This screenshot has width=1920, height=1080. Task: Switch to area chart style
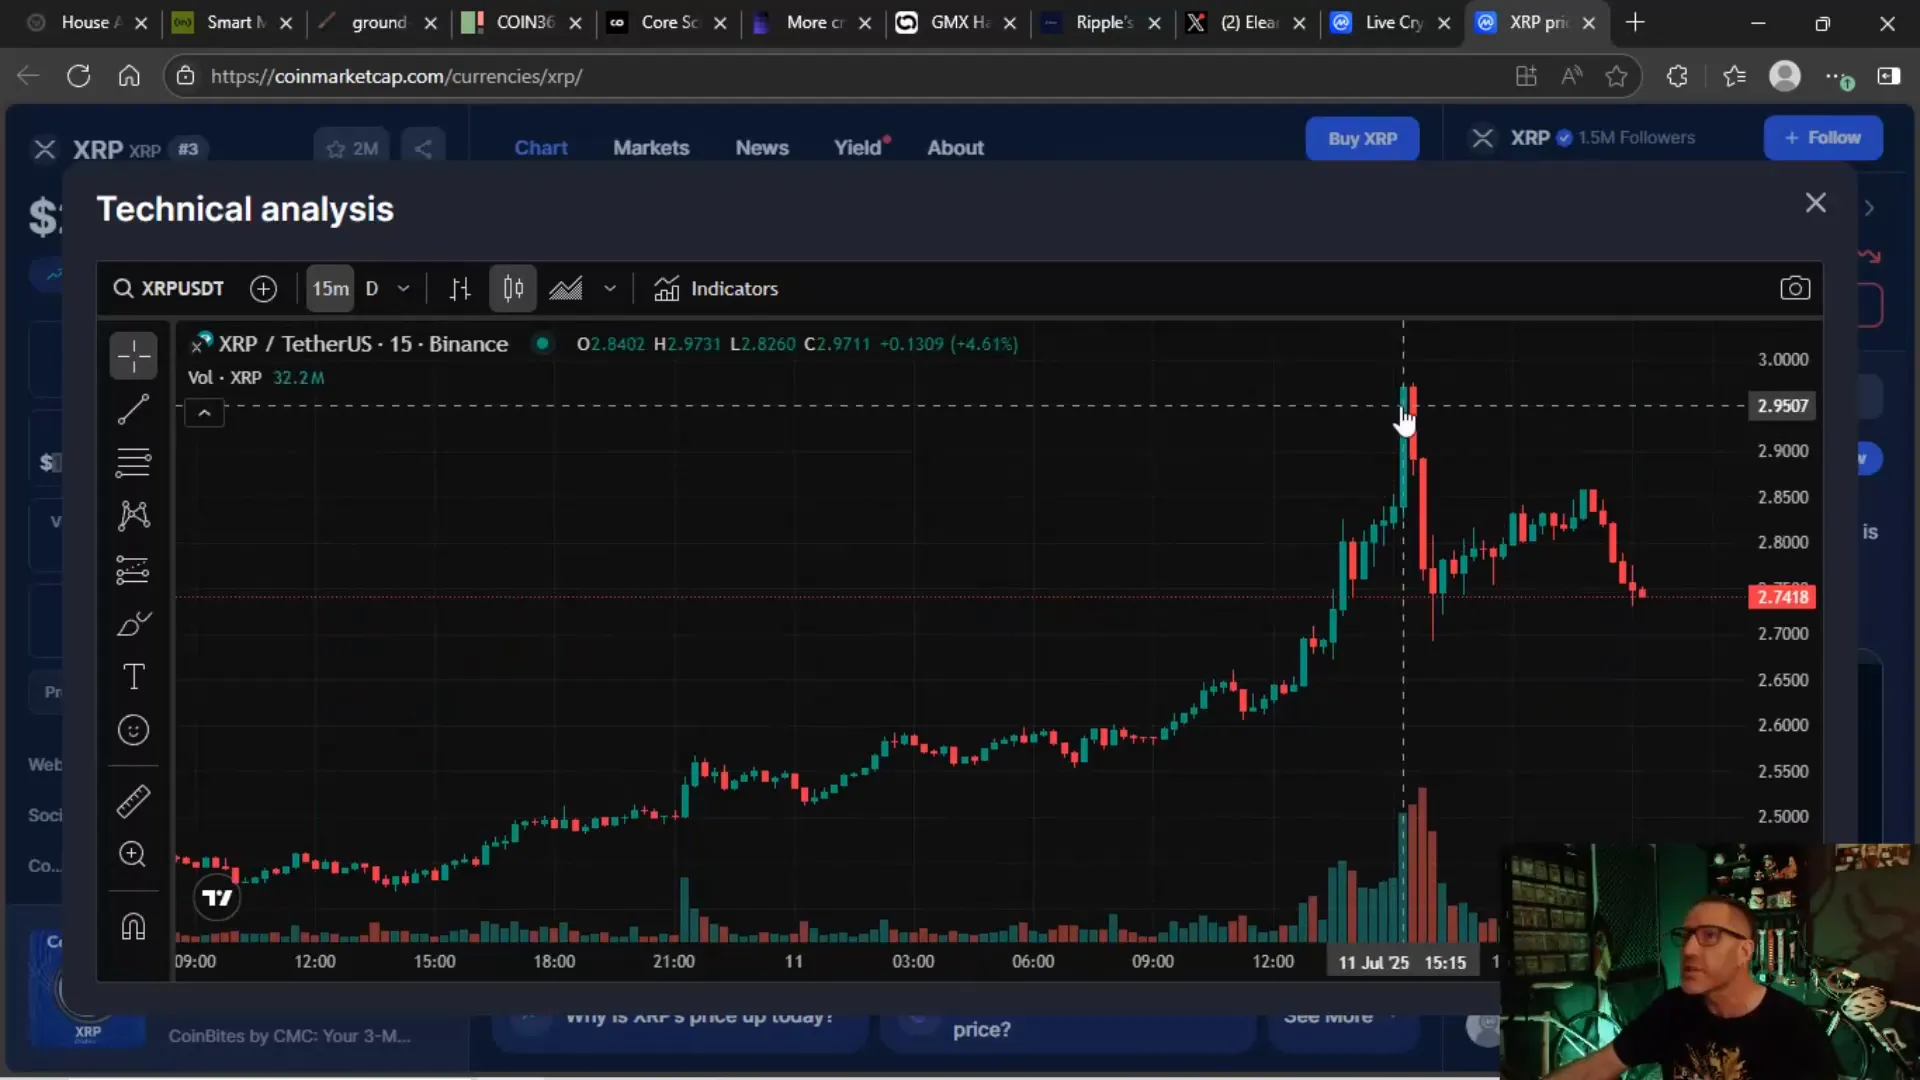coord(566,289)
